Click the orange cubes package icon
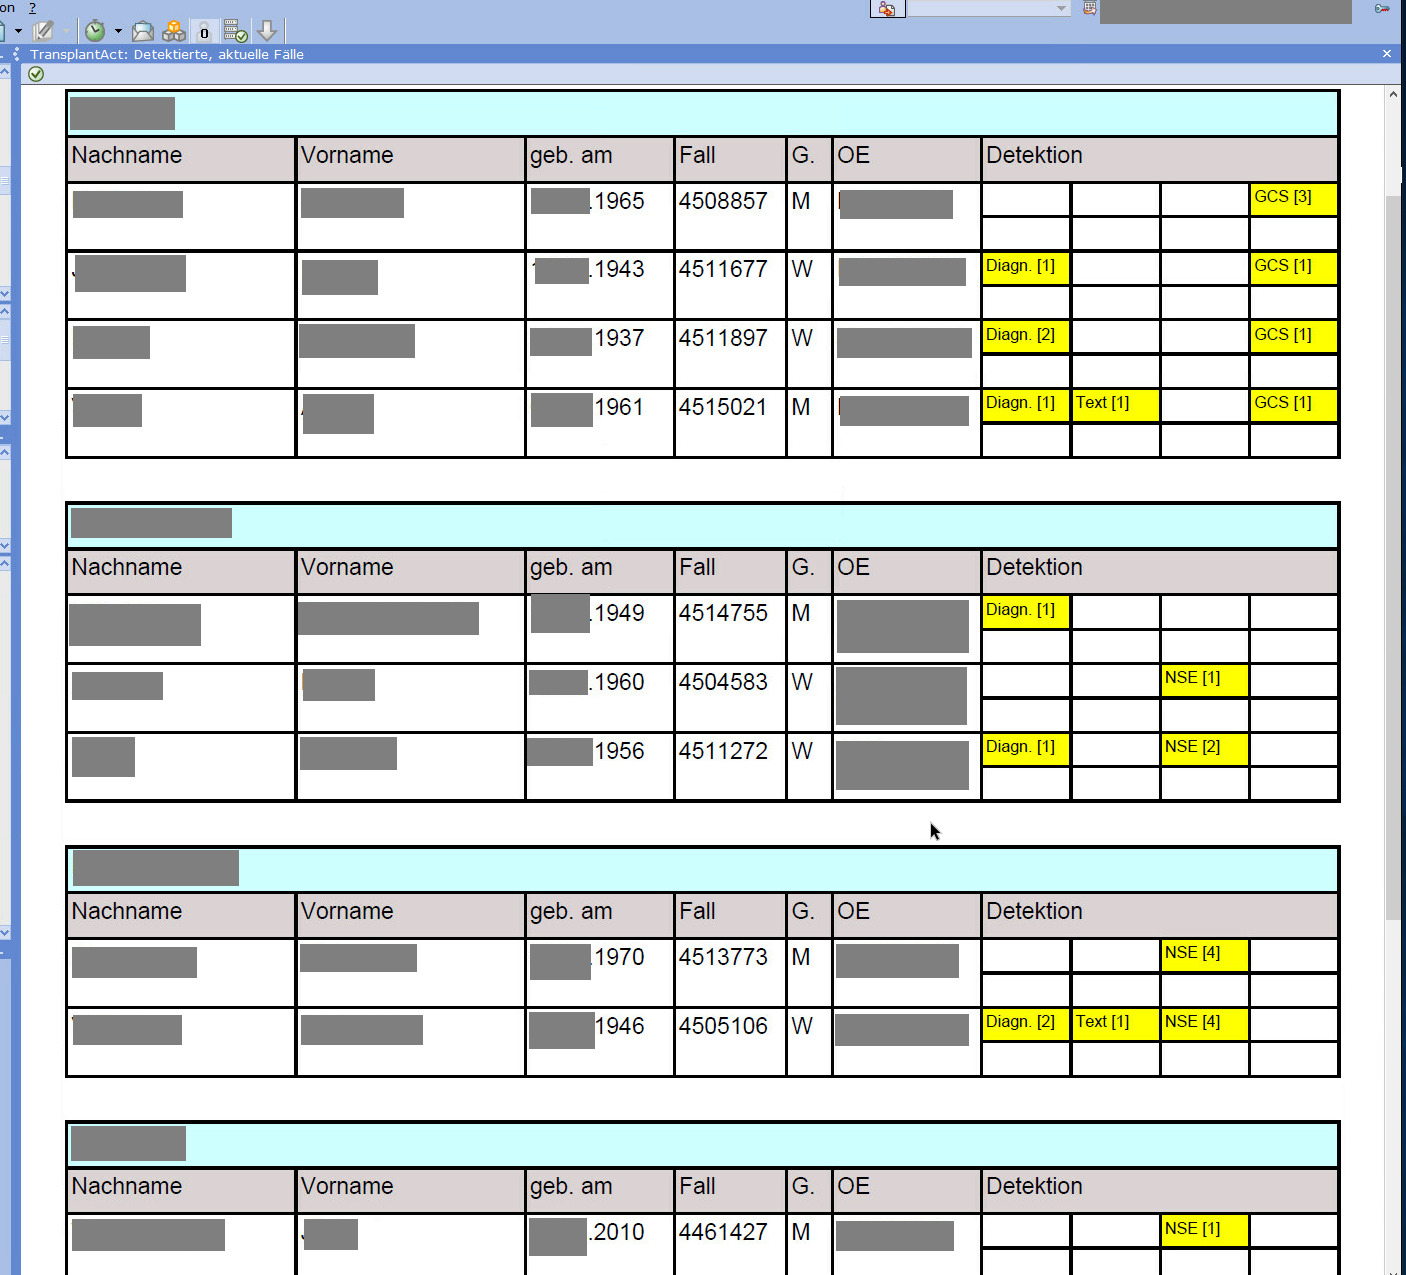1406x1275 pixels. coord(174,32)
